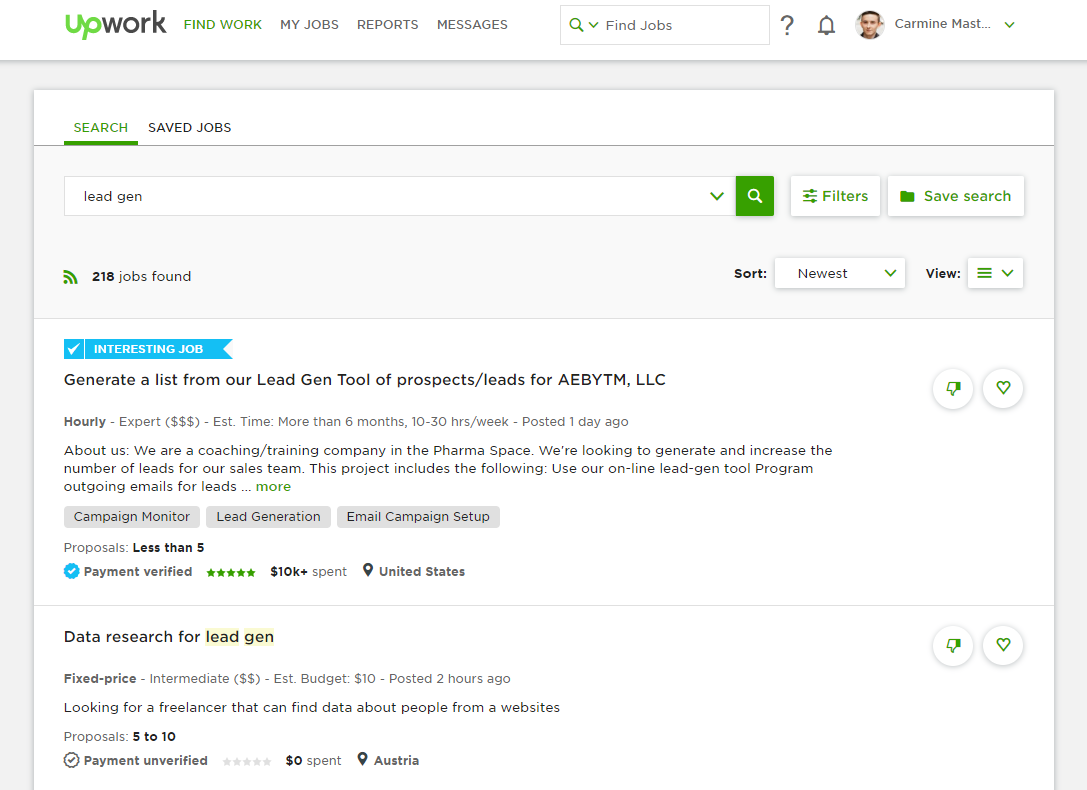This screenshot has width=1087, height=790.
Task: Open Reports menu
Action: 388,25
